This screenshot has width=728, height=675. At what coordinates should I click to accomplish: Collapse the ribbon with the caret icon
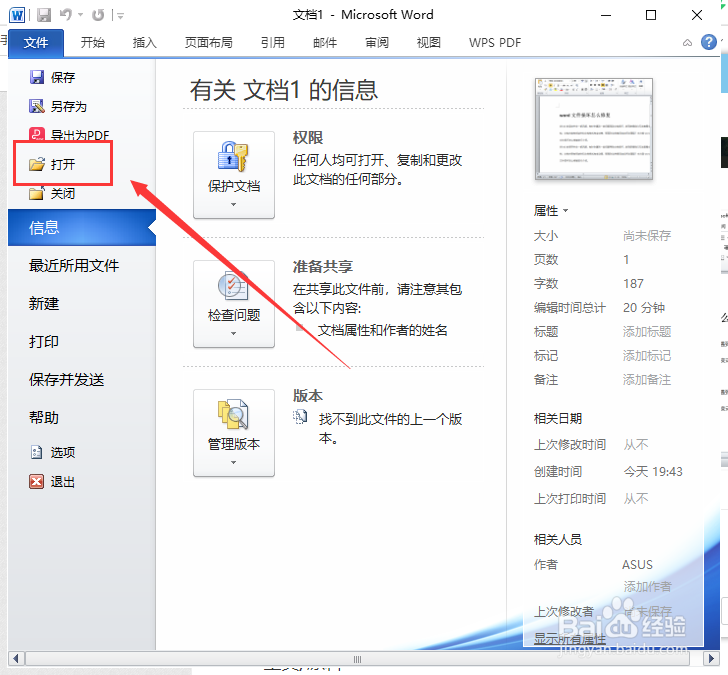(x=687, y=43)
